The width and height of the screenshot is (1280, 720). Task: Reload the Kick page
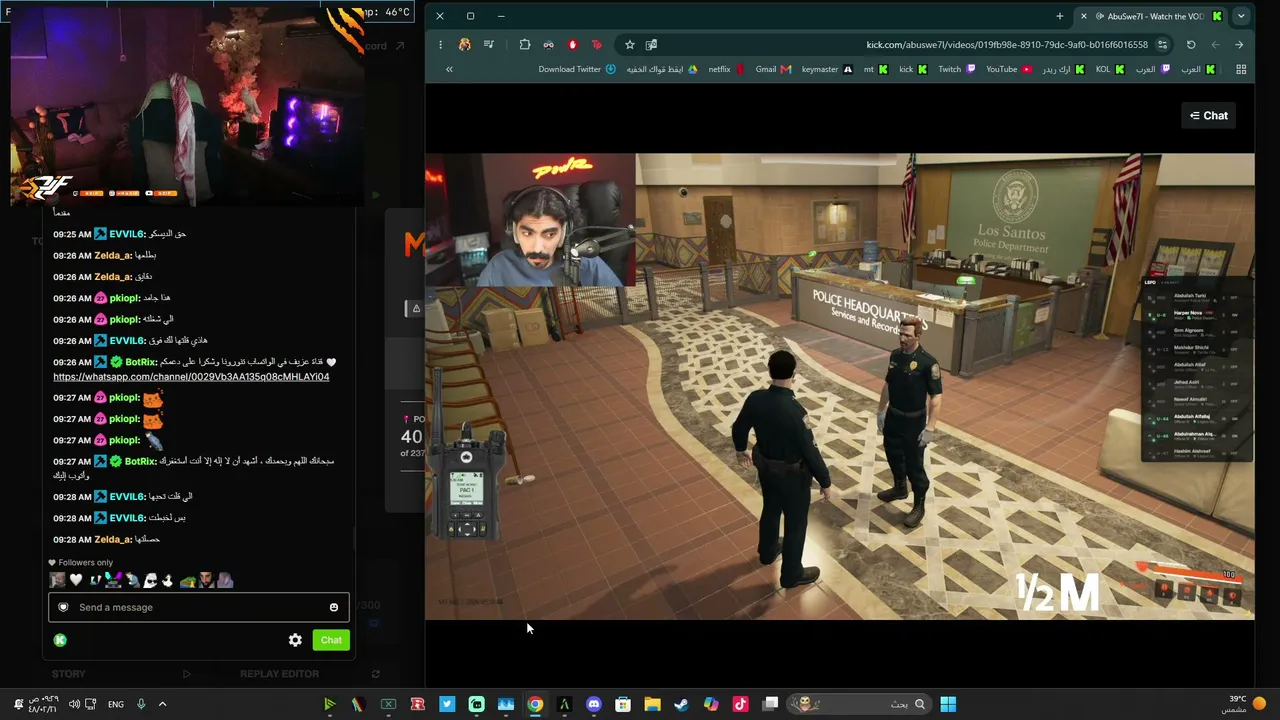1191,44
